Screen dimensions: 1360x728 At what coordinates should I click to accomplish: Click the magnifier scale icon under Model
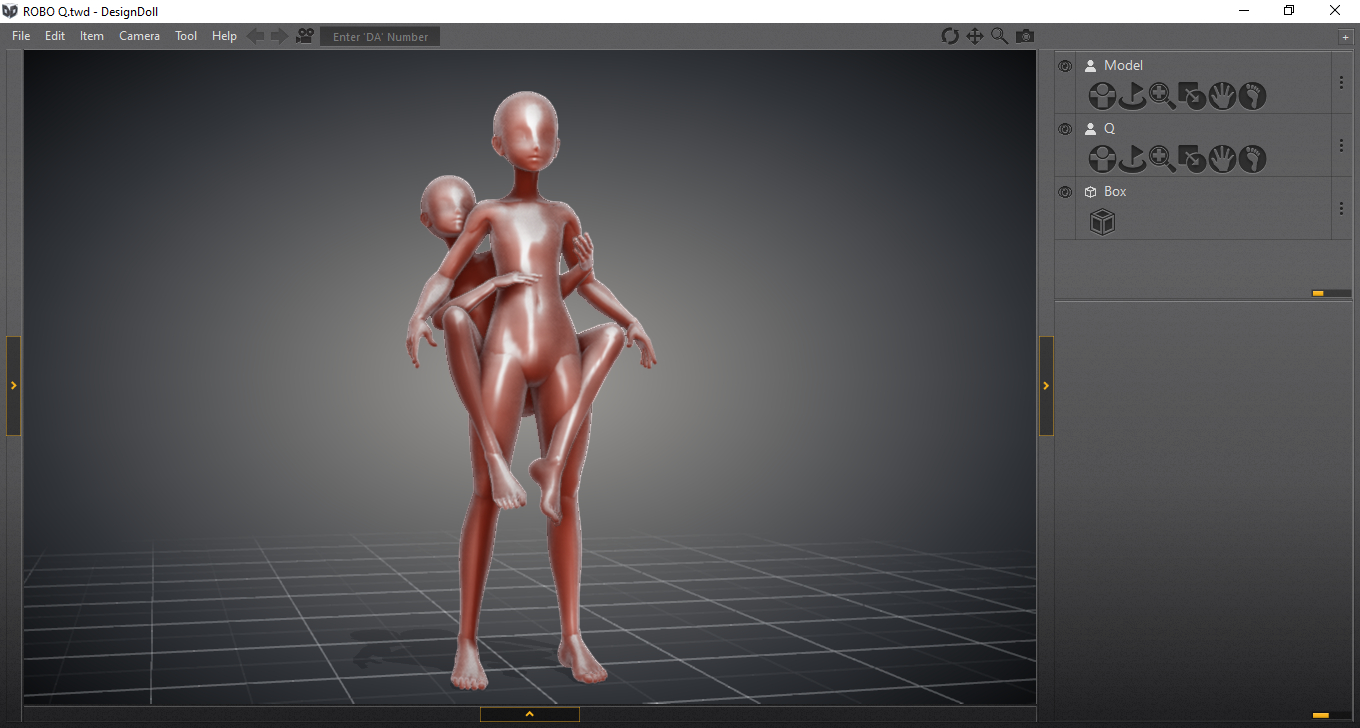click(x=1162, y=96)
